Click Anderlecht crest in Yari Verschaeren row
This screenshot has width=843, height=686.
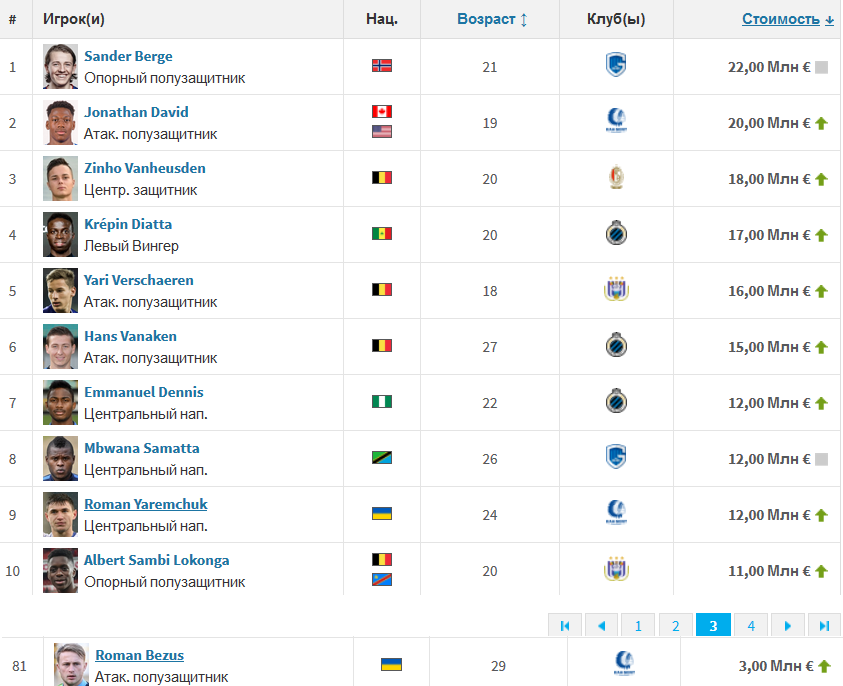coord(616,290)
